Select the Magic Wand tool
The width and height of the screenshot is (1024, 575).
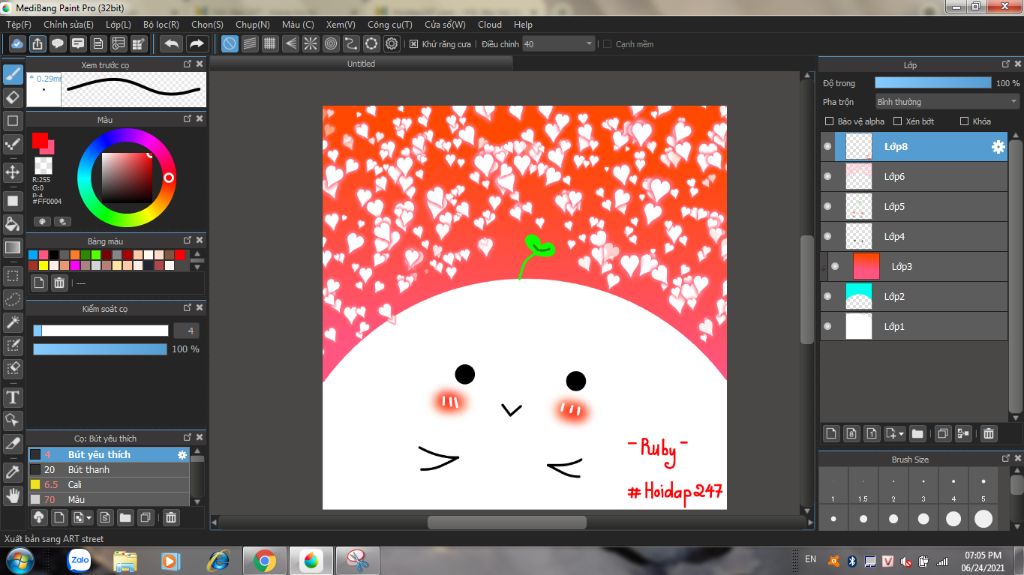point(12,322)
